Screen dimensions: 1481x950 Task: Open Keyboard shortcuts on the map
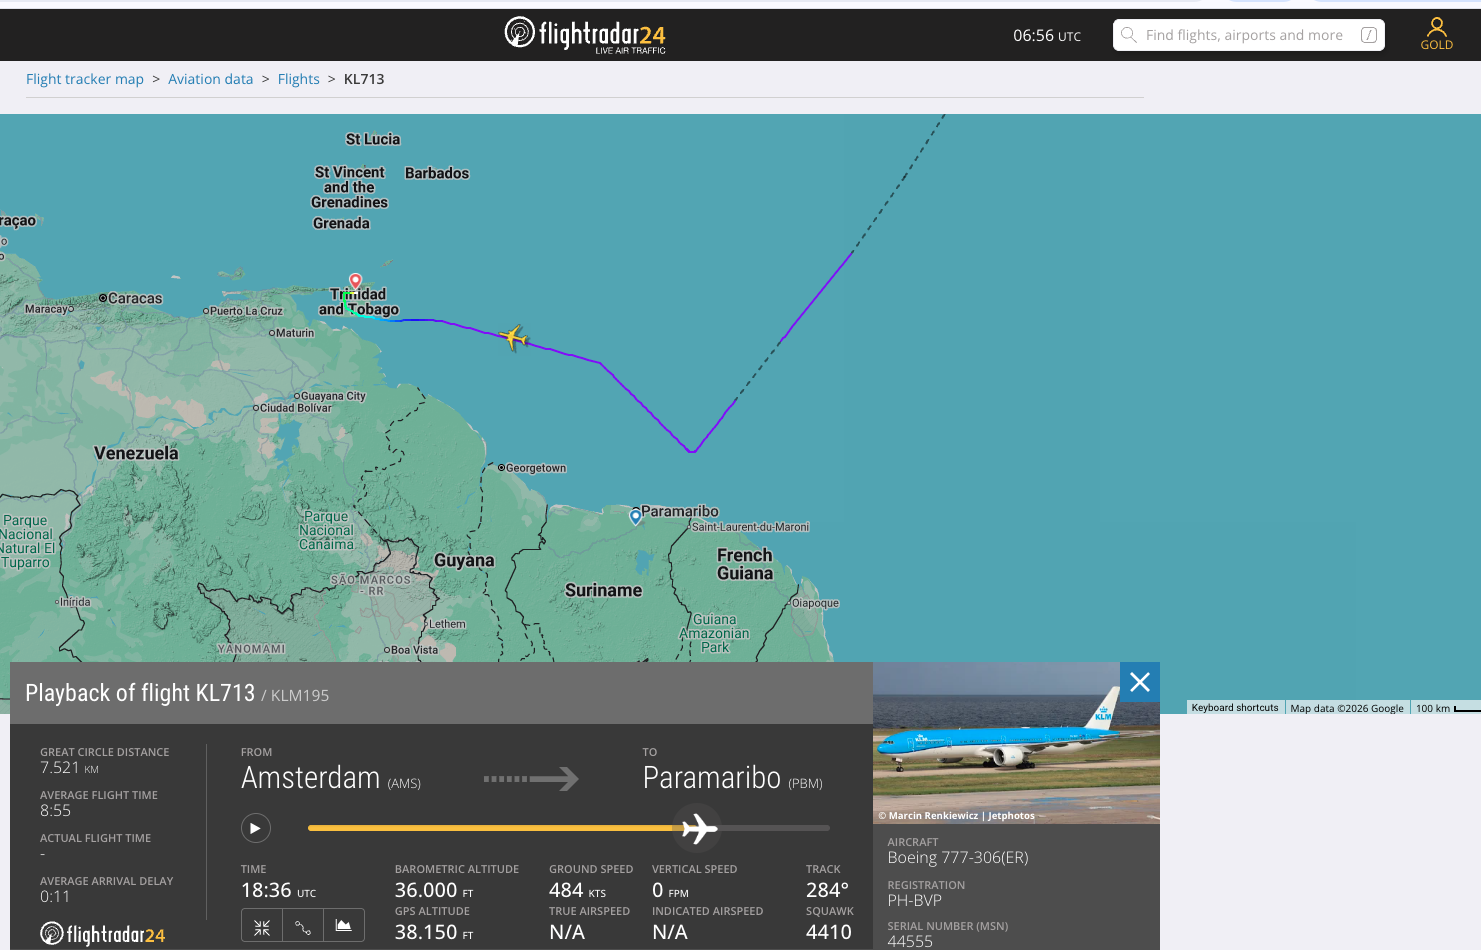[x=1235, y=708]
